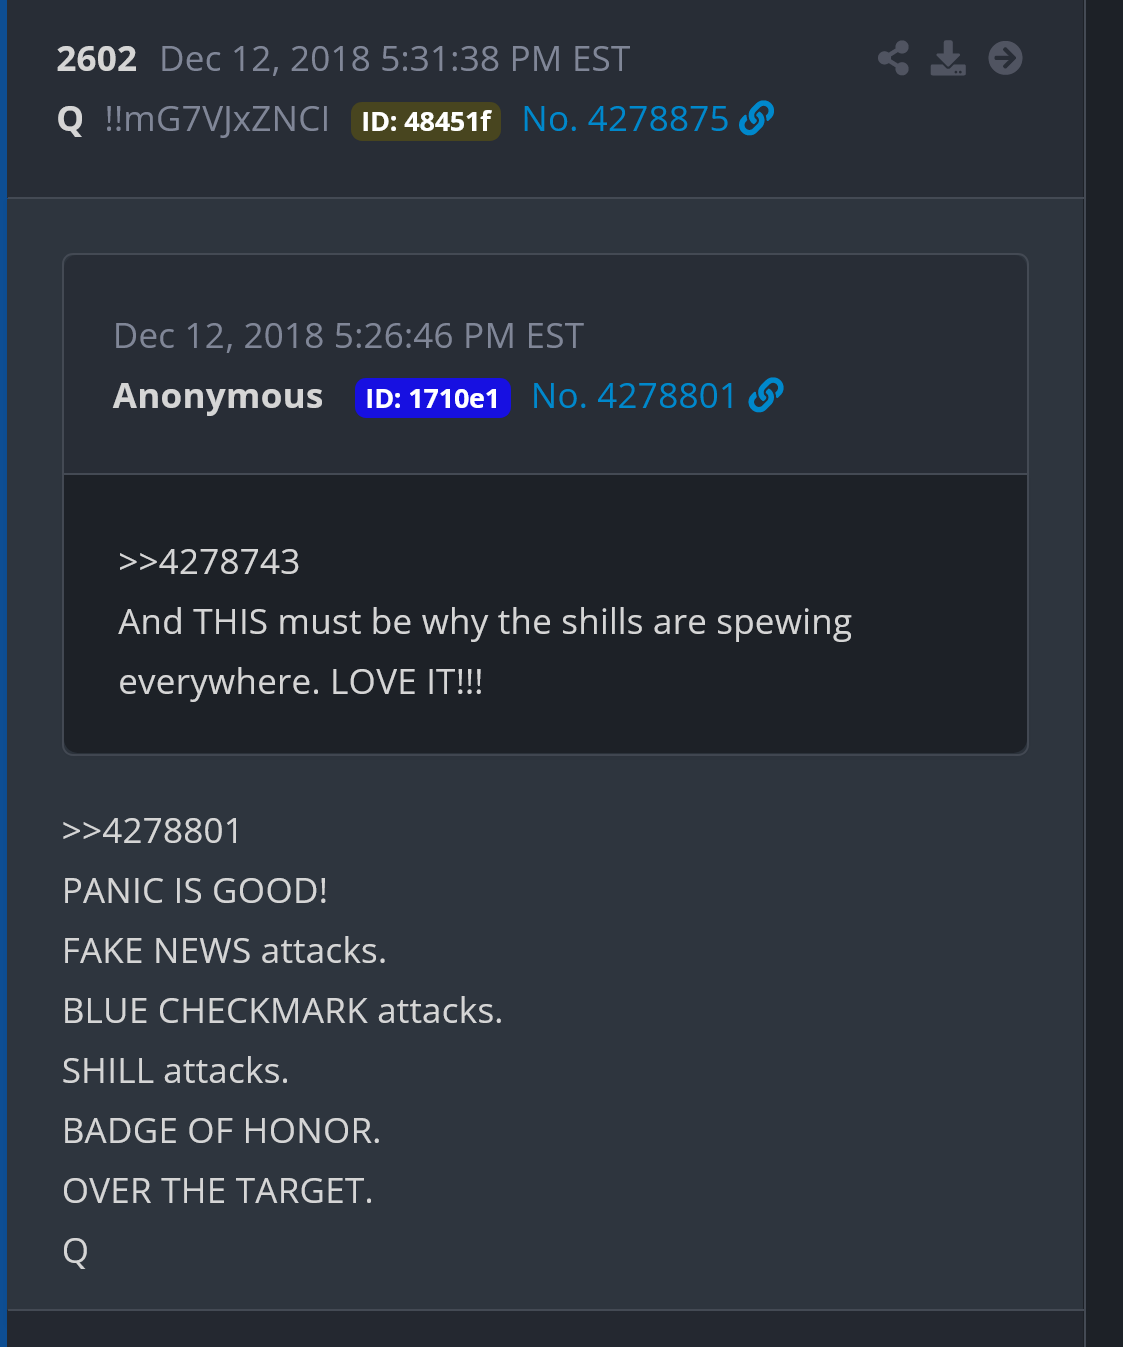Click the >>4278743 reply reference

coord(209,562)
